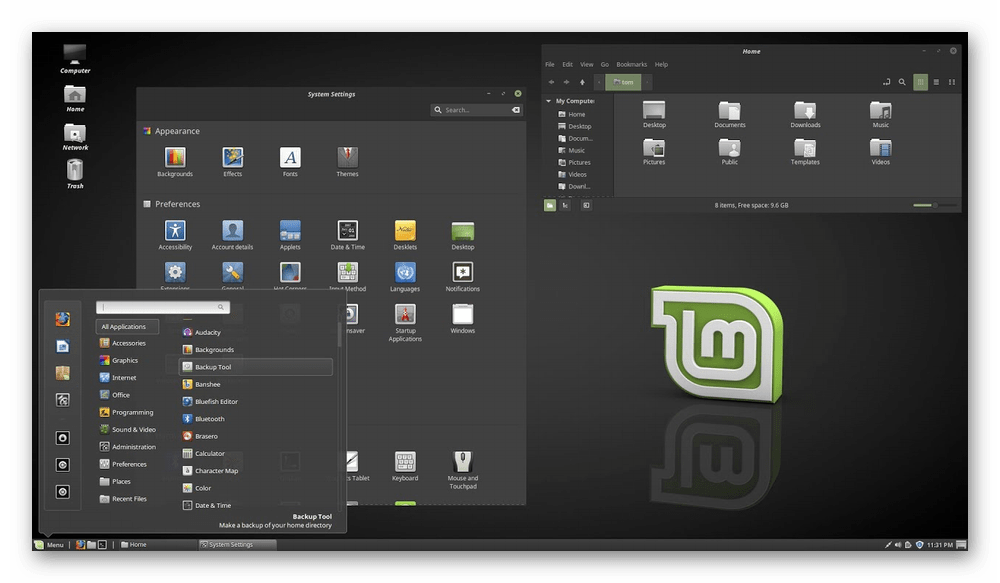Adjust the file manager zoom slider
The image size is (1000, 583).
click(934, 205)
